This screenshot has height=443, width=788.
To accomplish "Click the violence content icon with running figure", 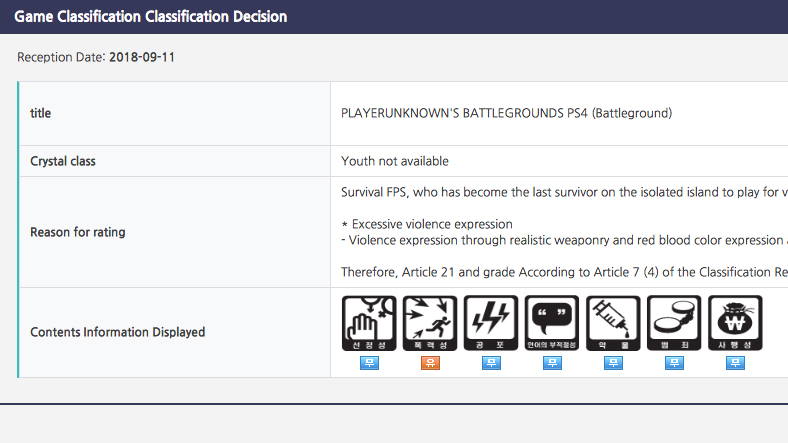I will [430, 323].
